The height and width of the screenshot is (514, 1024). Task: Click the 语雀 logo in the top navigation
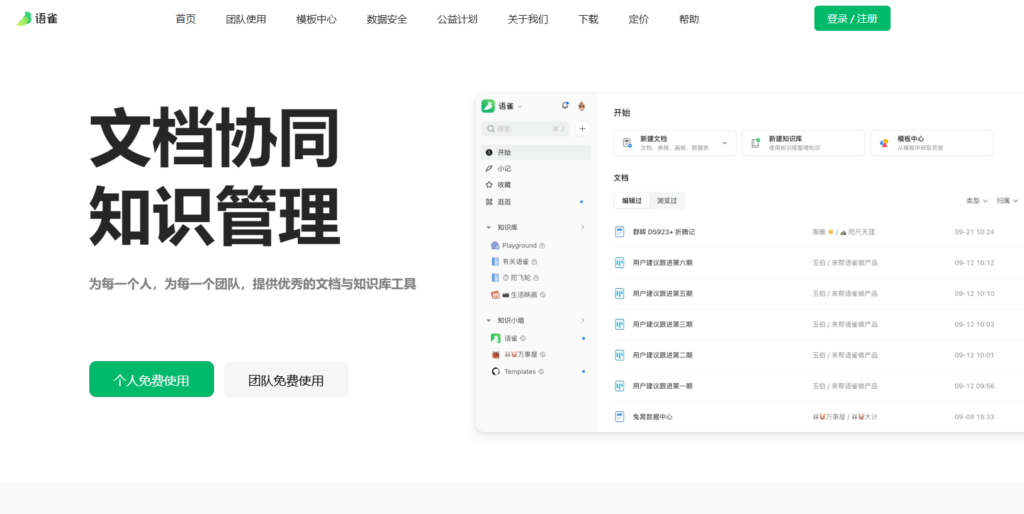pyautogui.click(x=37, y=19)
